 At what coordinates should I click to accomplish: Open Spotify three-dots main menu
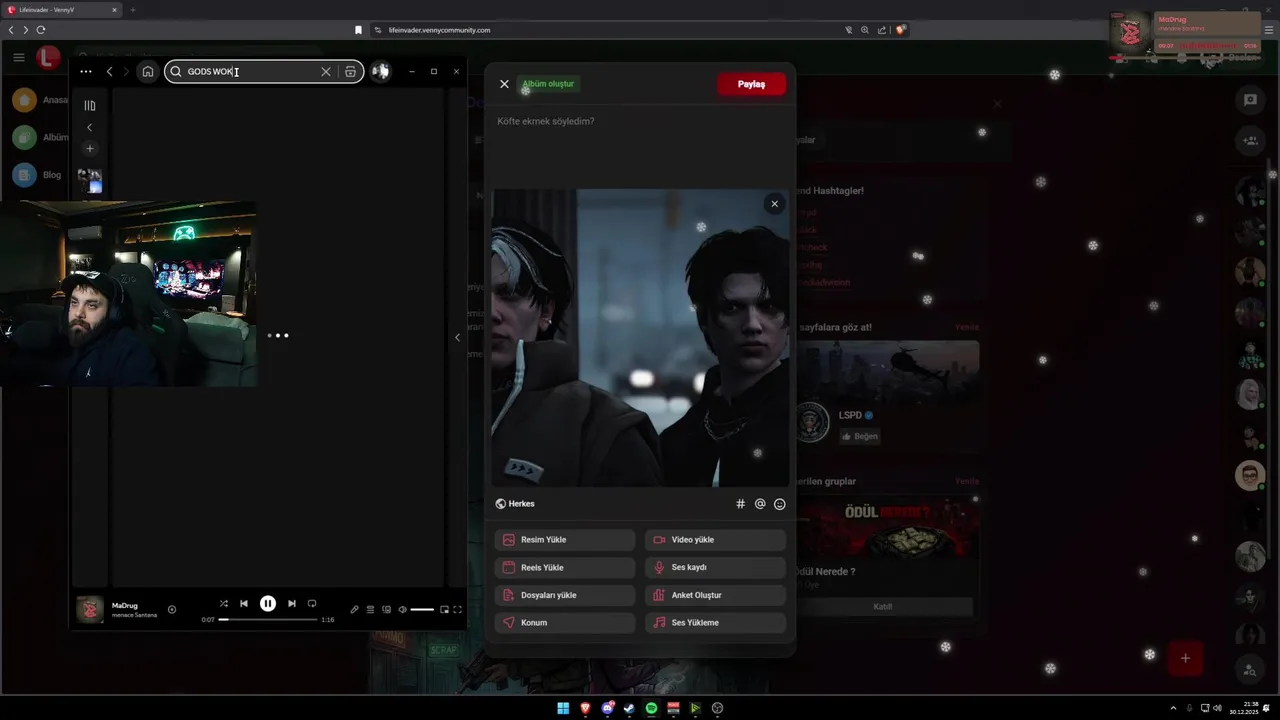click(x=86, y=71)
